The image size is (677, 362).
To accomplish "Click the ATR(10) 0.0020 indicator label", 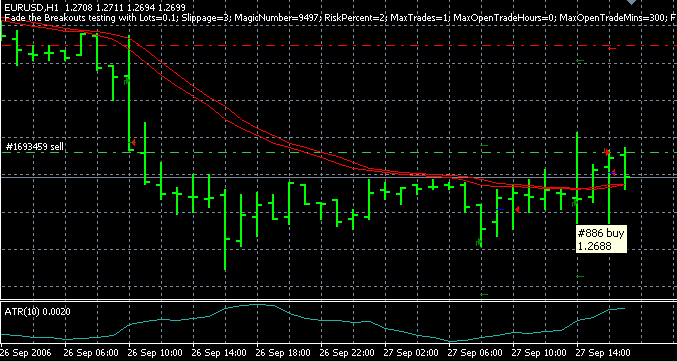I will [x=37, y=312].
